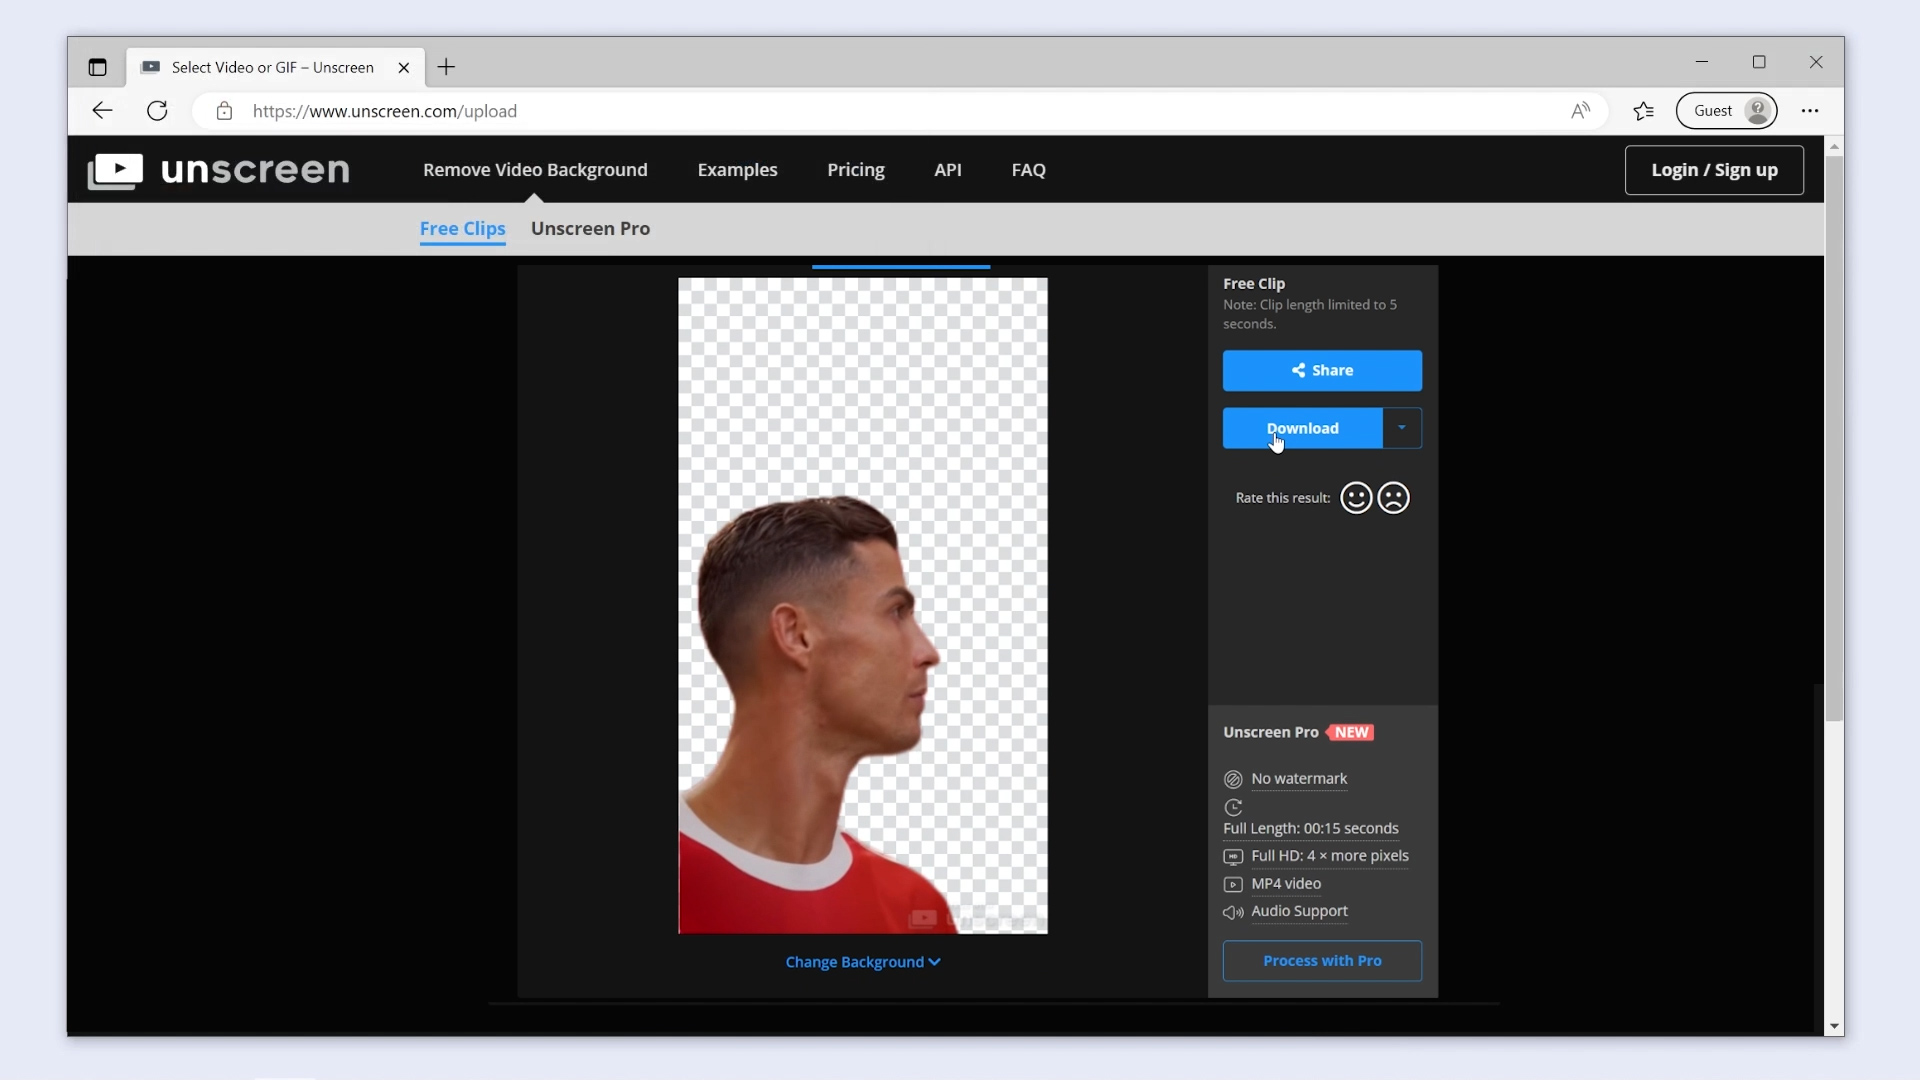
Task: Click the unscreen logo icon
Action: [x=115, y=170]
